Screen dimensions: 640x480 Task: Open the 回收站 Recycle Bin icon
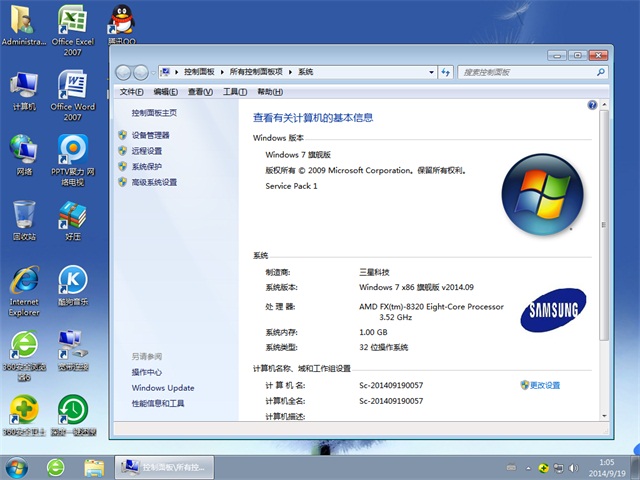[24, 217]
